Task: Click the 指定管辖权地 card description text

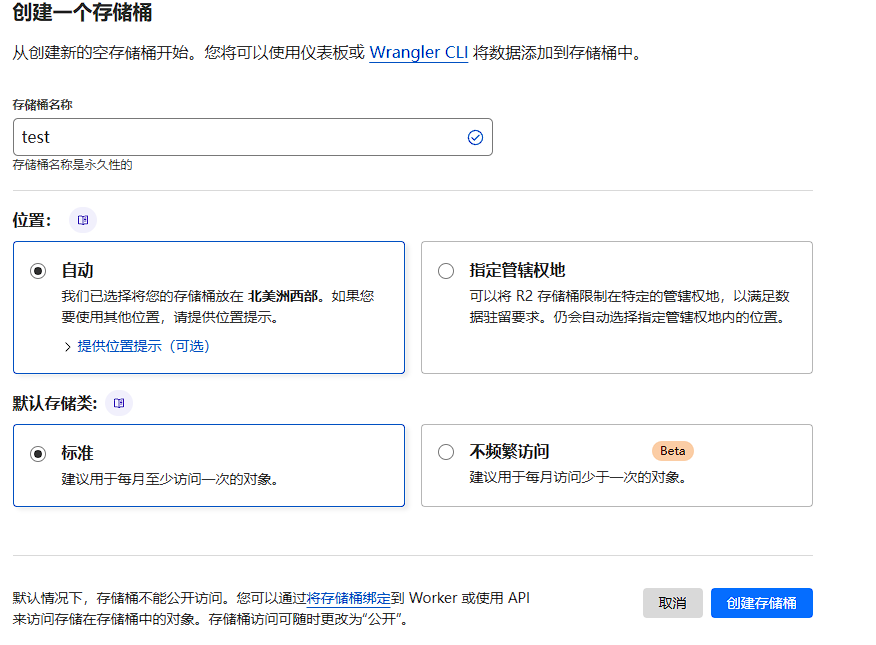Action: point(629,307)
